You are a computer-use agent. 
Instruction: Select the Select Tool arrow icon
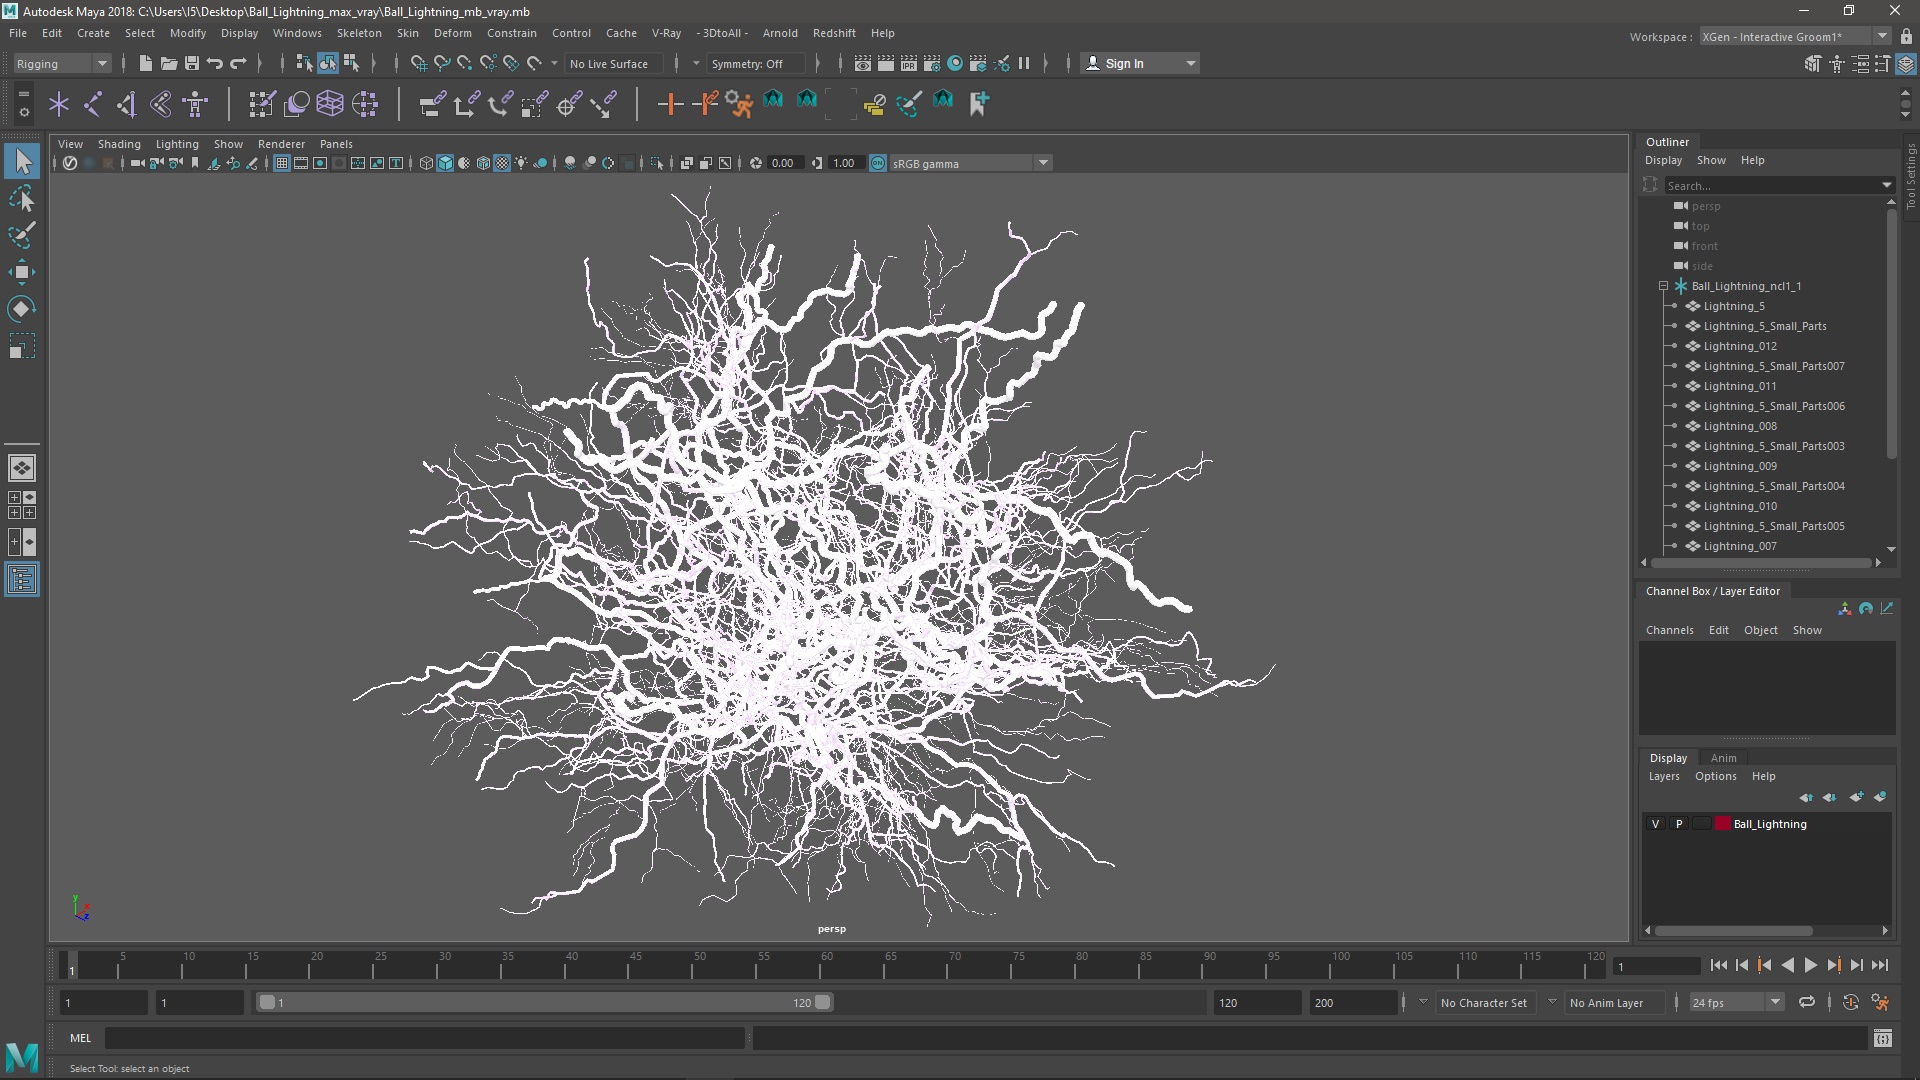[x=22, y=161]
